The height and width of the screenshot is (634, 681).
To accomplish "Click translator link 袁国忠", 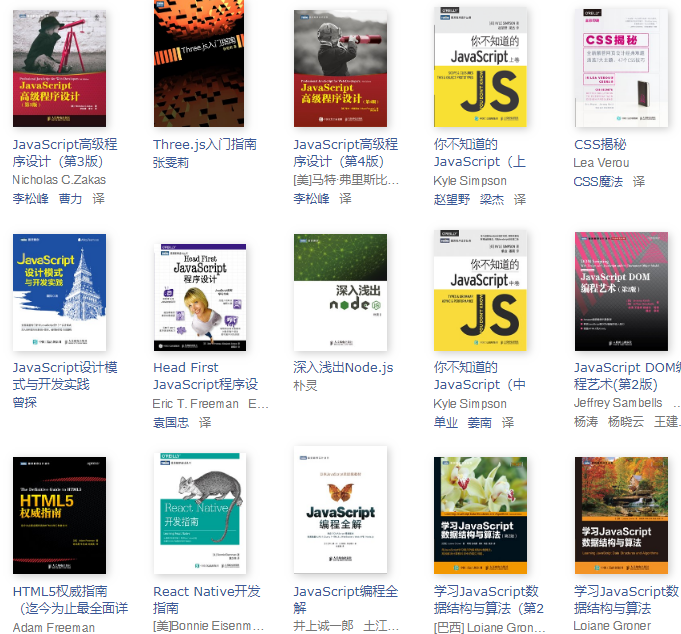I will [171, 422].
